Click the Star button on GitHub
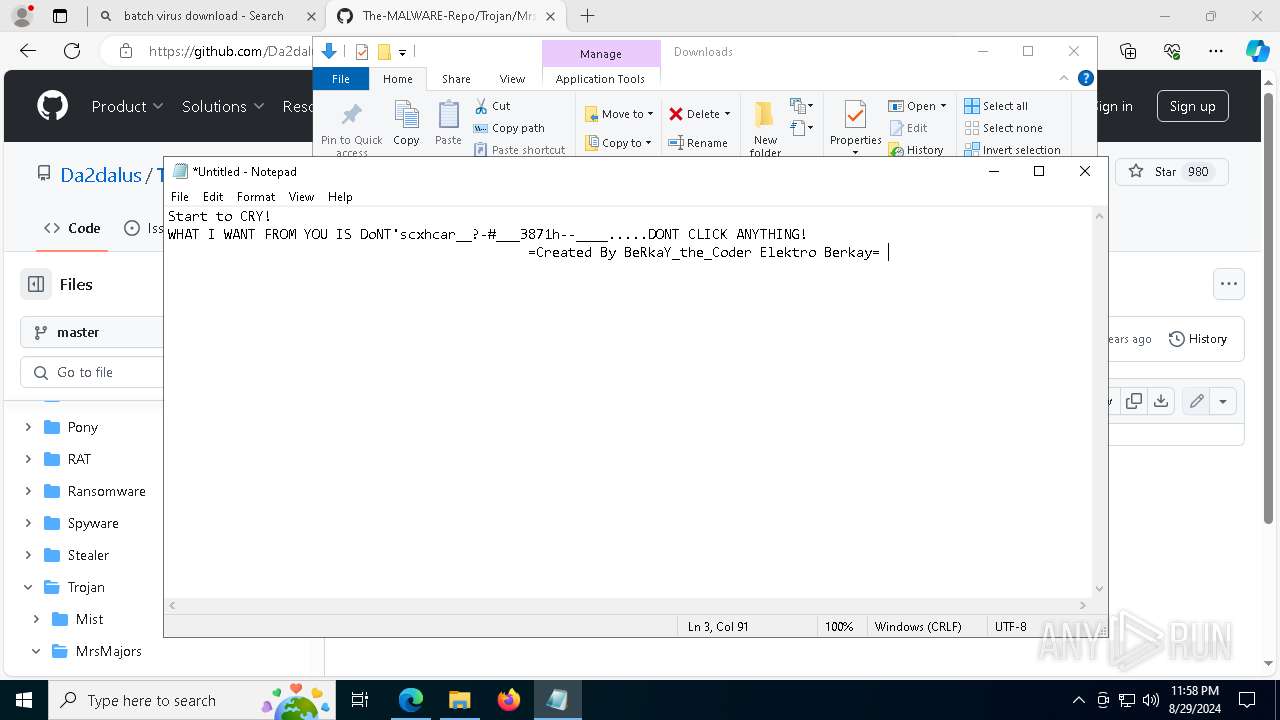Screen dimensions: 1280x720 click(x=1171, y=172)
